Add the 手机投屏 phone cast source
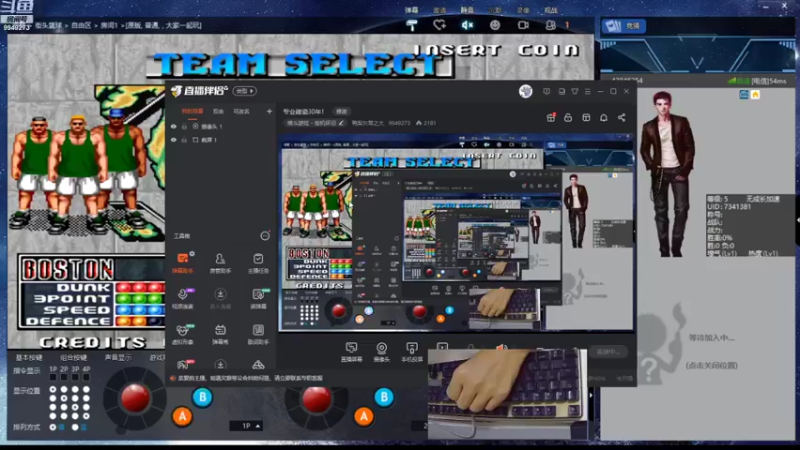 click(x=412, y=352)
